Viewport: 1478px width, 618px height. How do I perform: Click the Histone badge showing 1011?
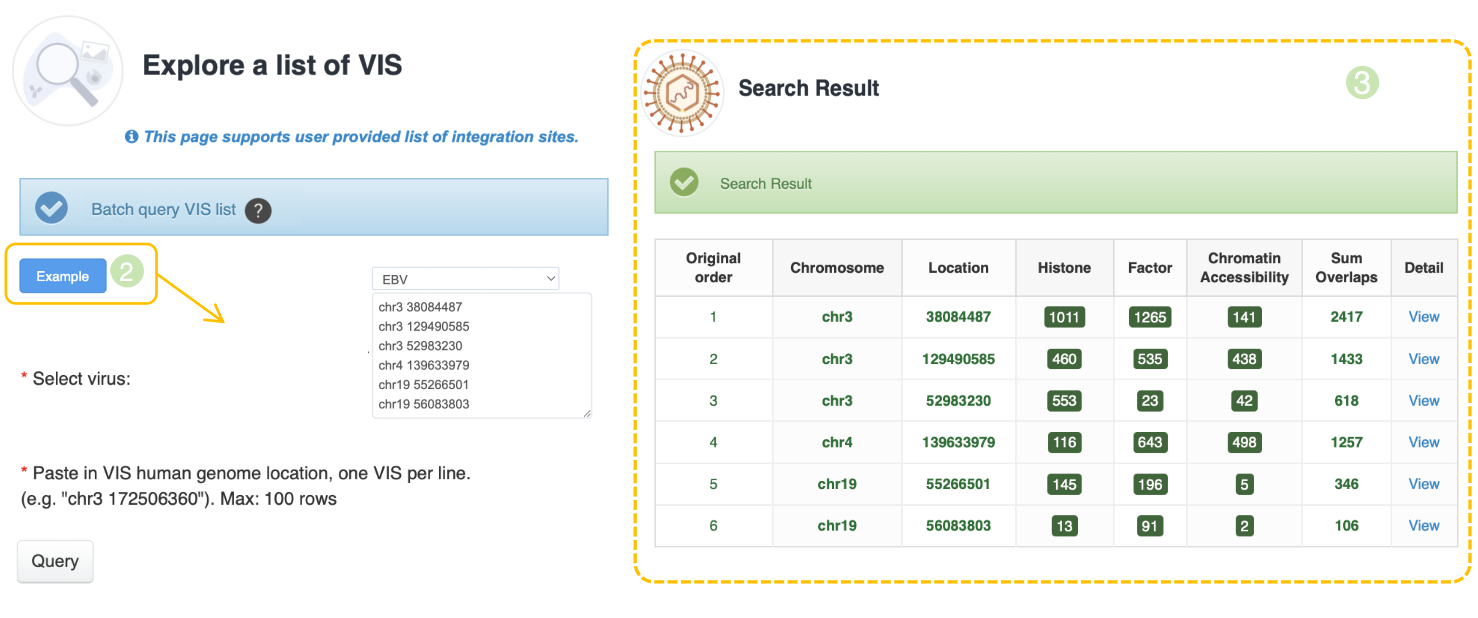coord(1064,317)
